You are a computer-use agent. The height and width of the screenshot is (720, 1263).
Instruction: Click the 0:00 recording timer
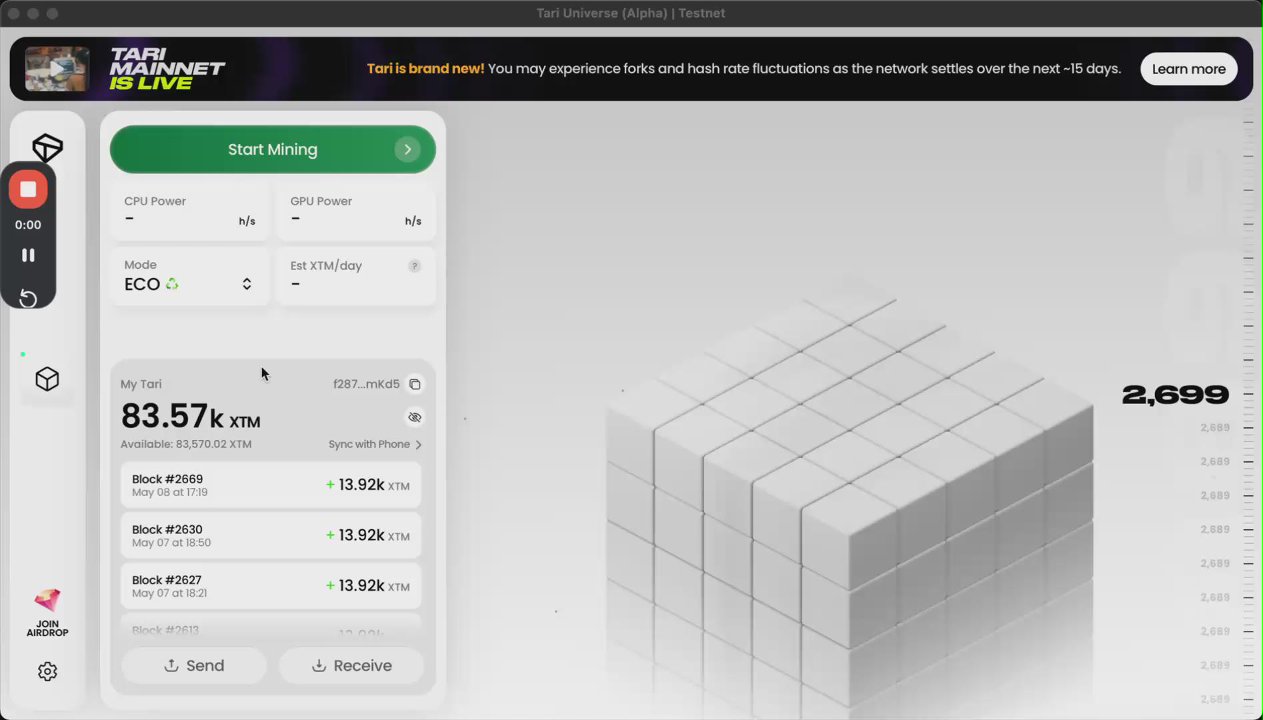28,225
